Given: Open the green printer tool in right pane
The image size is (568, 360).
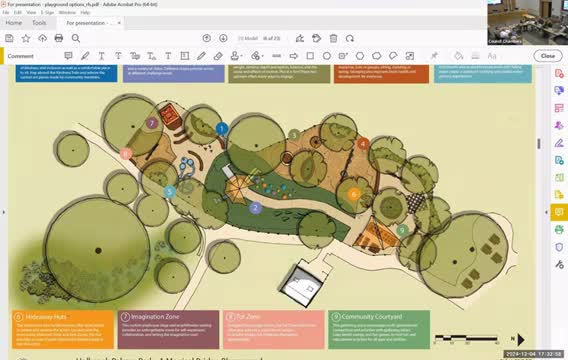Looking at the screenshot, I should click(559, 230).
